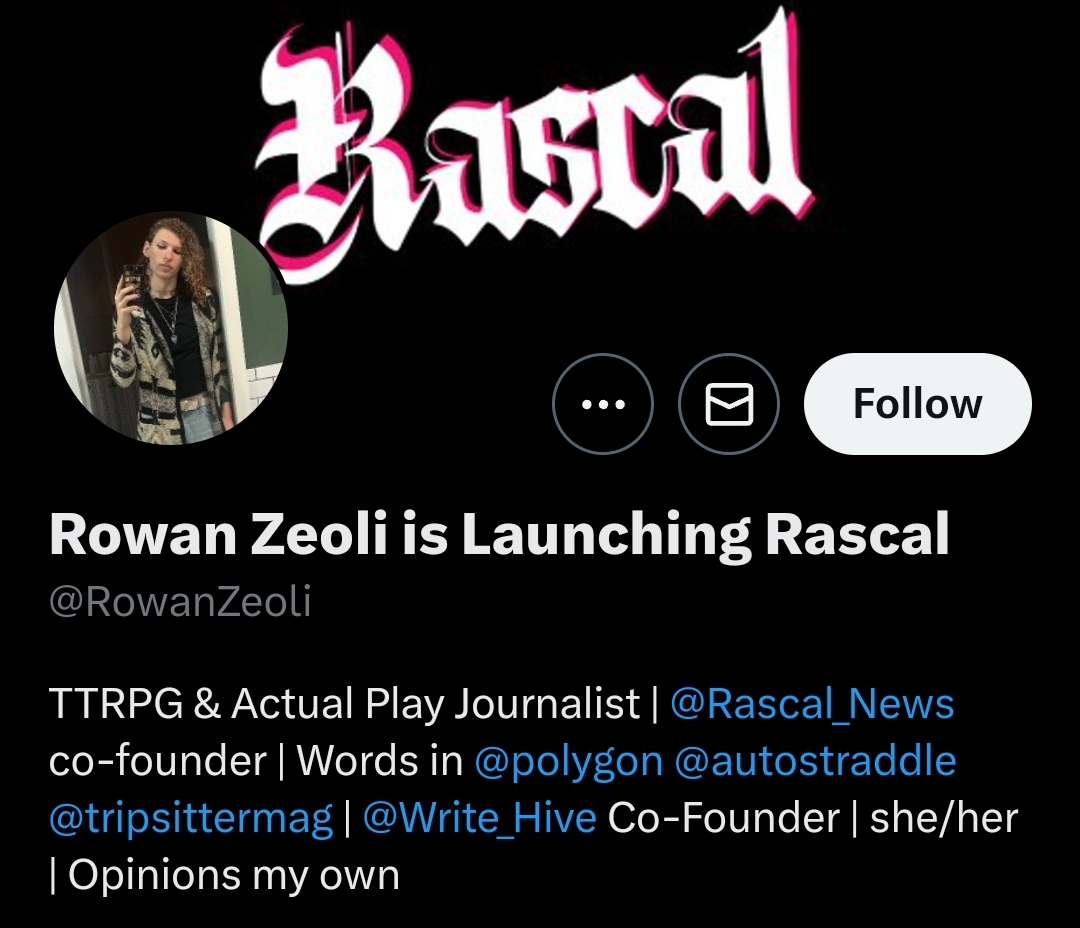Screen dimensions: 1080x928
Task: Click the Words in text before @polygon
Action: [380, 761]
